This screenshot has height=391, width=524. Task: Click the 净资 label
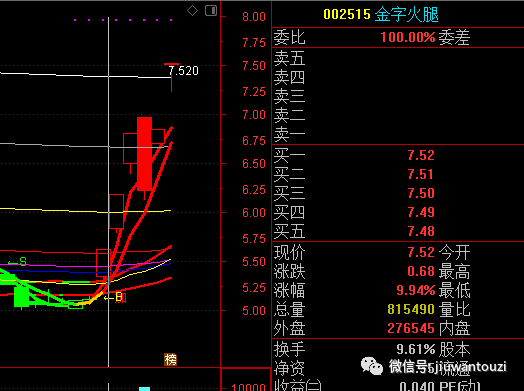point(289,368)
